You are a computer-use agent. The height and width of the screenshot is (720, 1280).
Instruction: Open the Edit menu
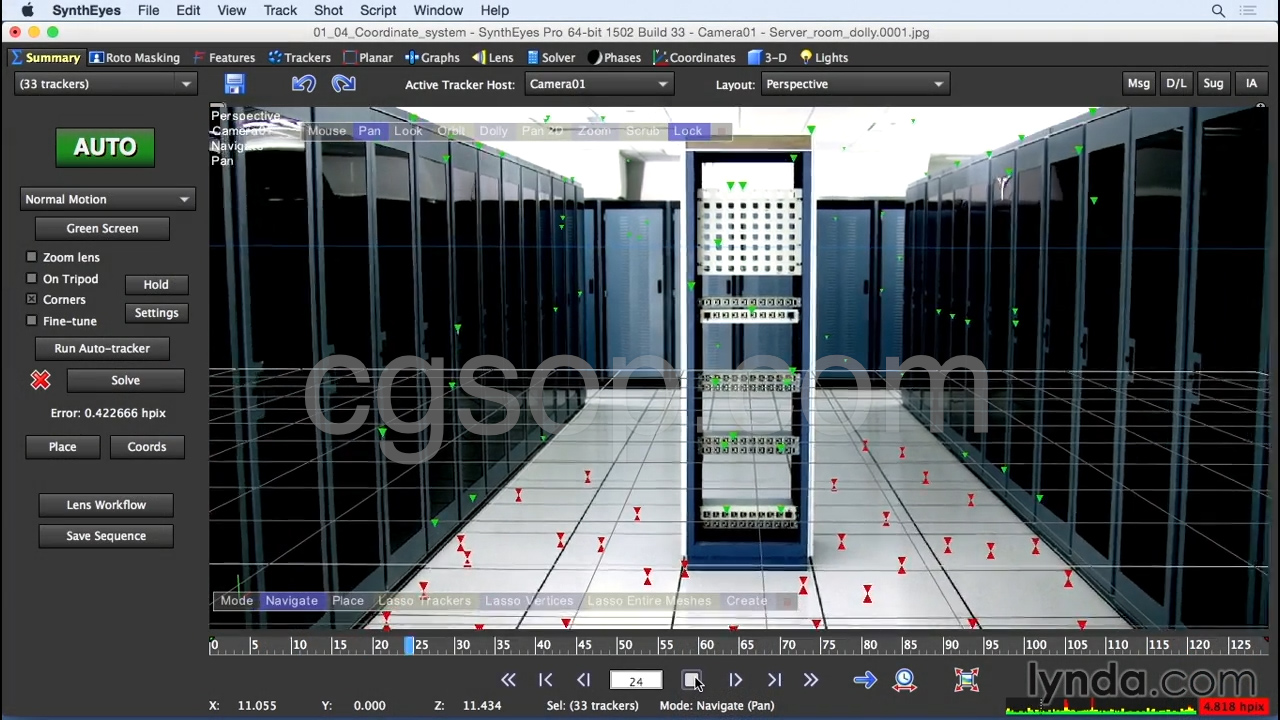(188, 10)
